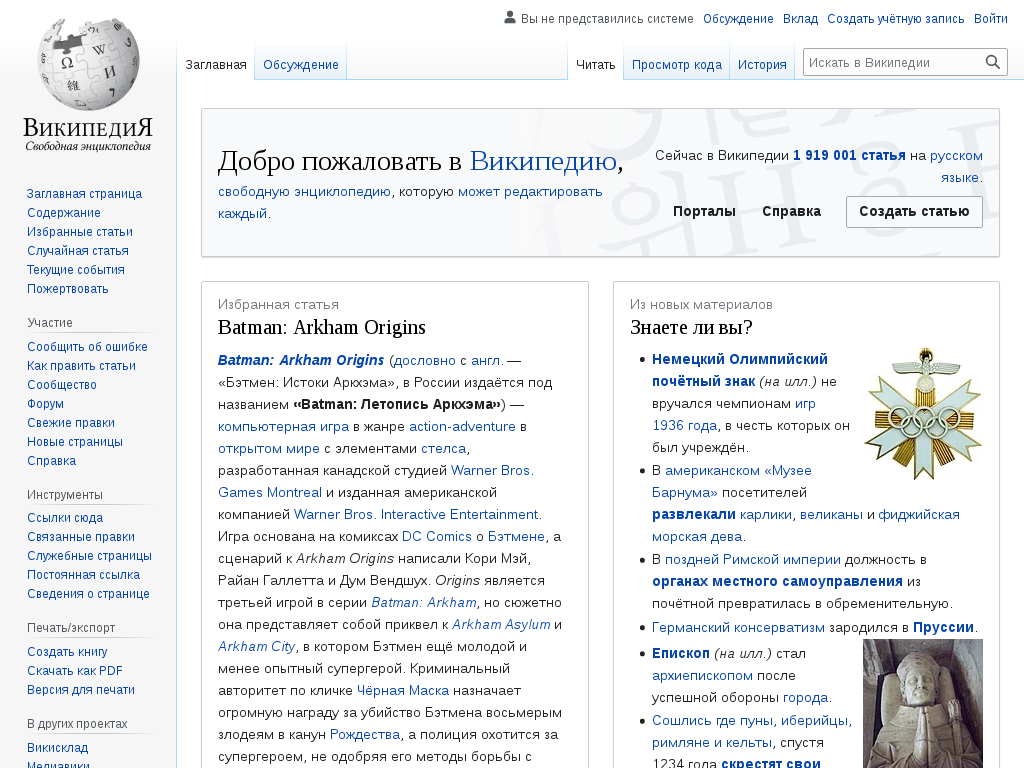Open «Избранные статьи» in the sidebar
The width and height of the screenshot is (1024, 768).
coord(80,232)
